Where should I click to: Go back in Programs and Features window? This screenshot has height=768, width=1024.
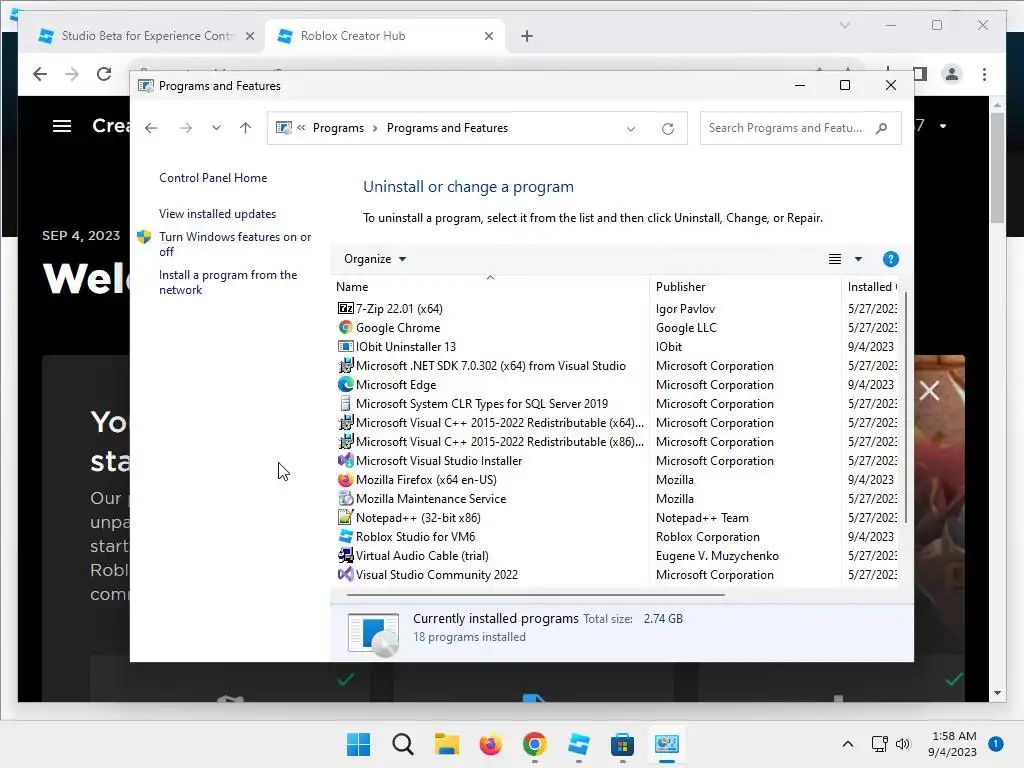(x=151, y=128)
